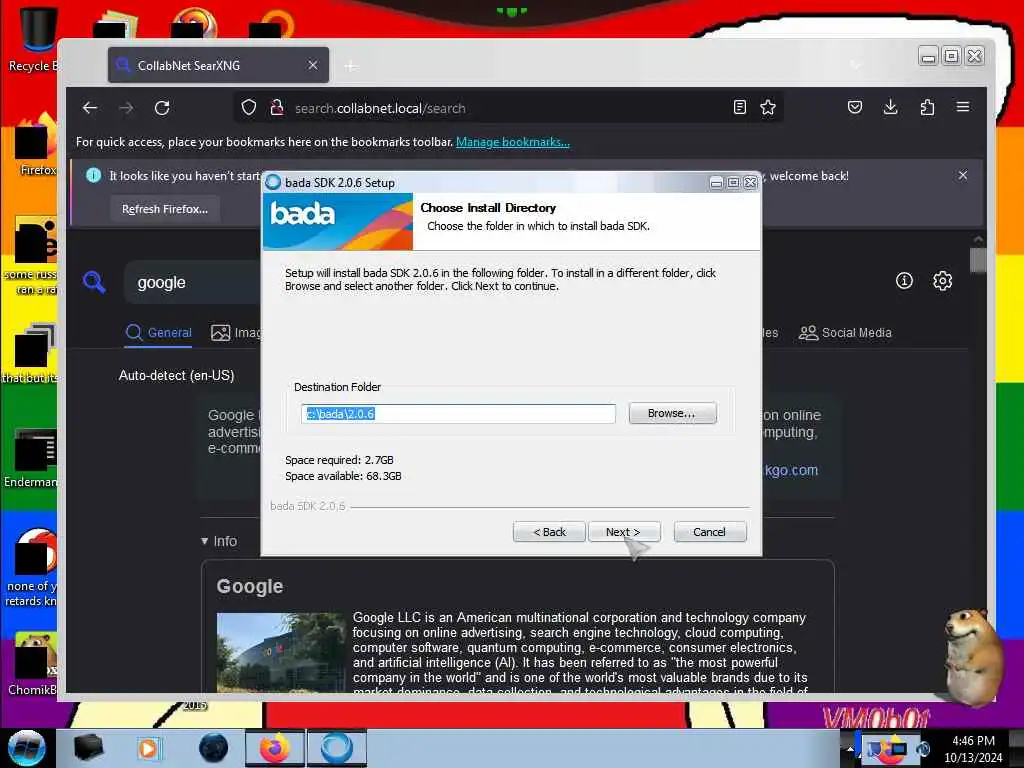Screen dimensions: 1024x768
Task: Select the Firefox desktop shortcut
Action: pyautogui.click(x=33, y=145)
